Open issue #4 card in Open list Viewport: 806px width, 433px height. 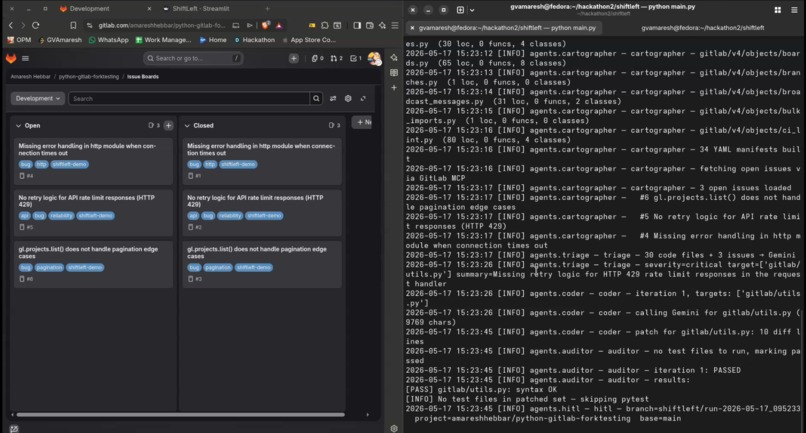coord(93,161)
